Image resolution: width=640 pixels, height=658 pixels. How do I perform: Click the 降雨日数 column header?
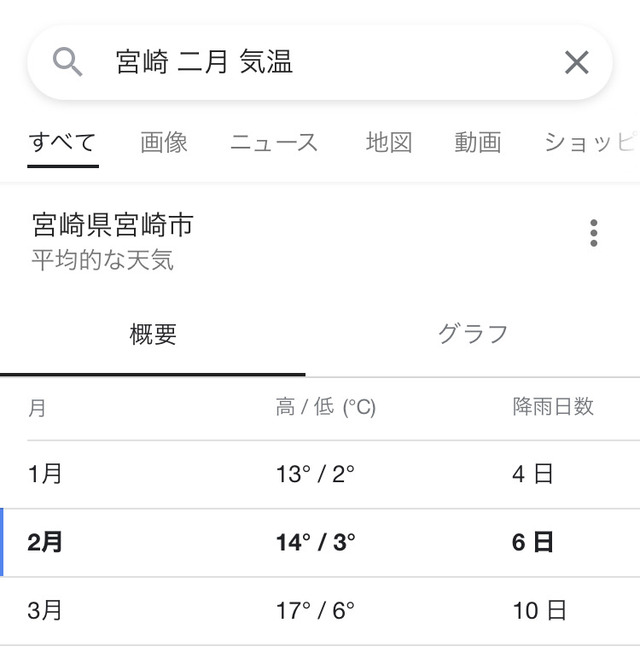(553, 407)
